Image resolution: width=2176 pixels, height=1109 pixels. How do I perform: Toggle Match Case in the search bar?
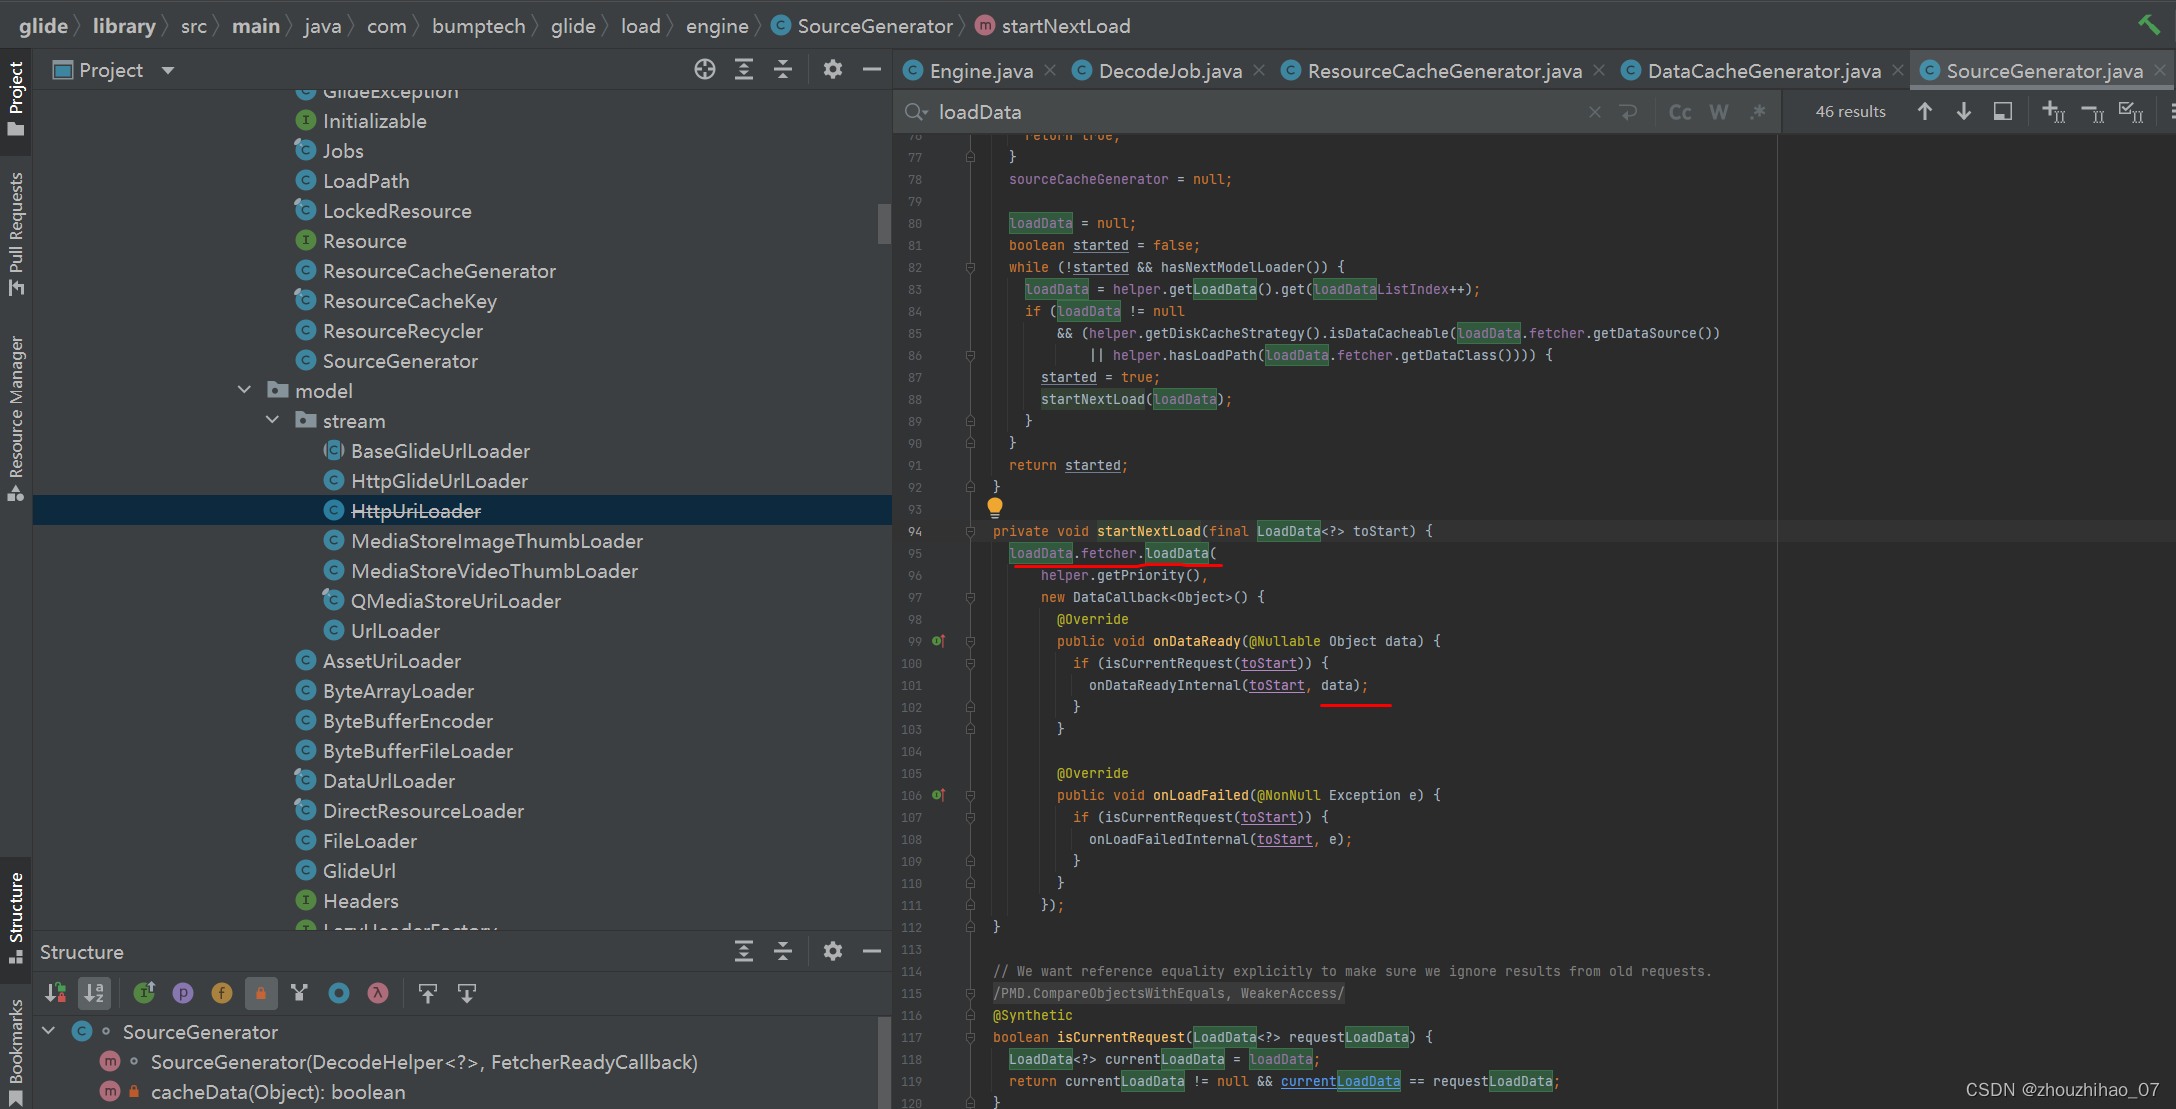coord(1680,112)
